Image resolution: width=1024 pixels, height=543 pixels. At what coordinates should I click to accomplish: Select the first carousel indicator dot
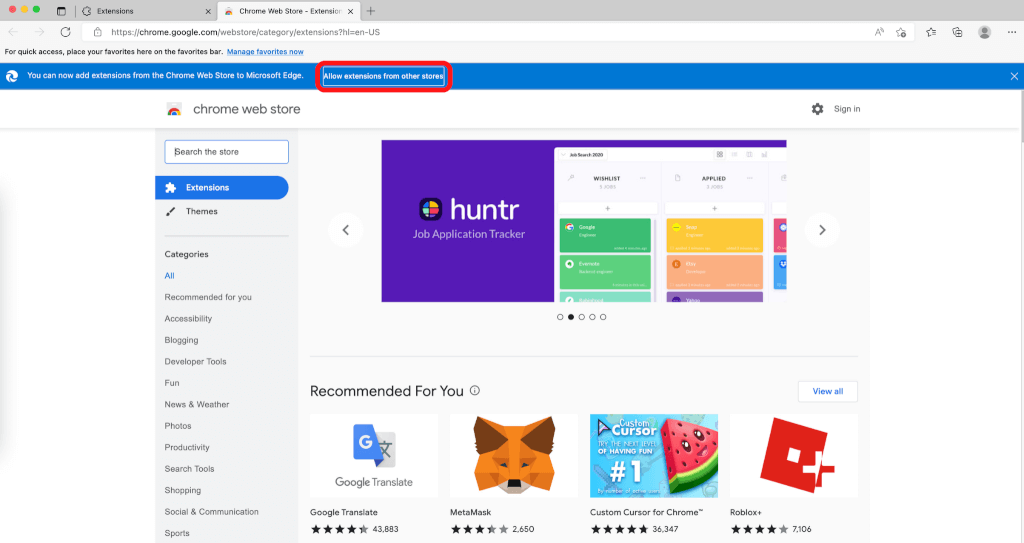560,317
